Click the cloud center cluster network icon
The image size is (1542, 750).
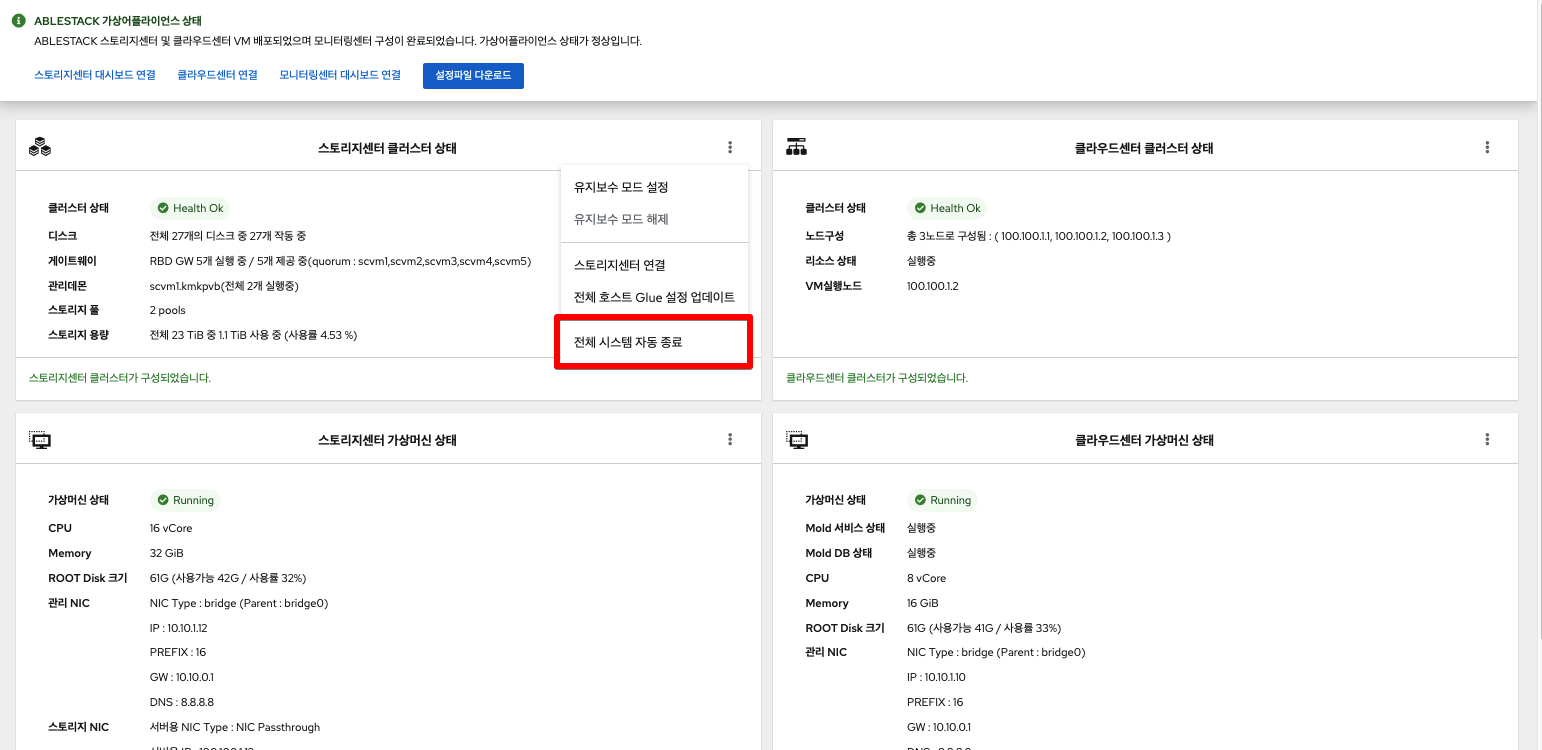pyautogui.click(x=797, y=147)
